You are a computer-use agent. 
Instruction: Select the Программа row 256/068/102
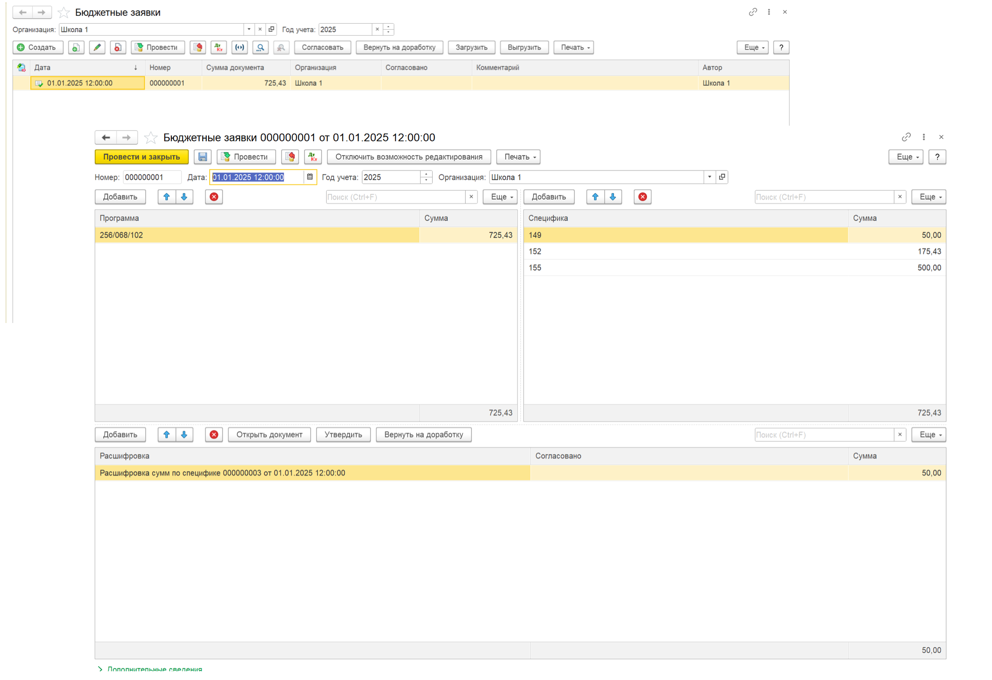306,235
